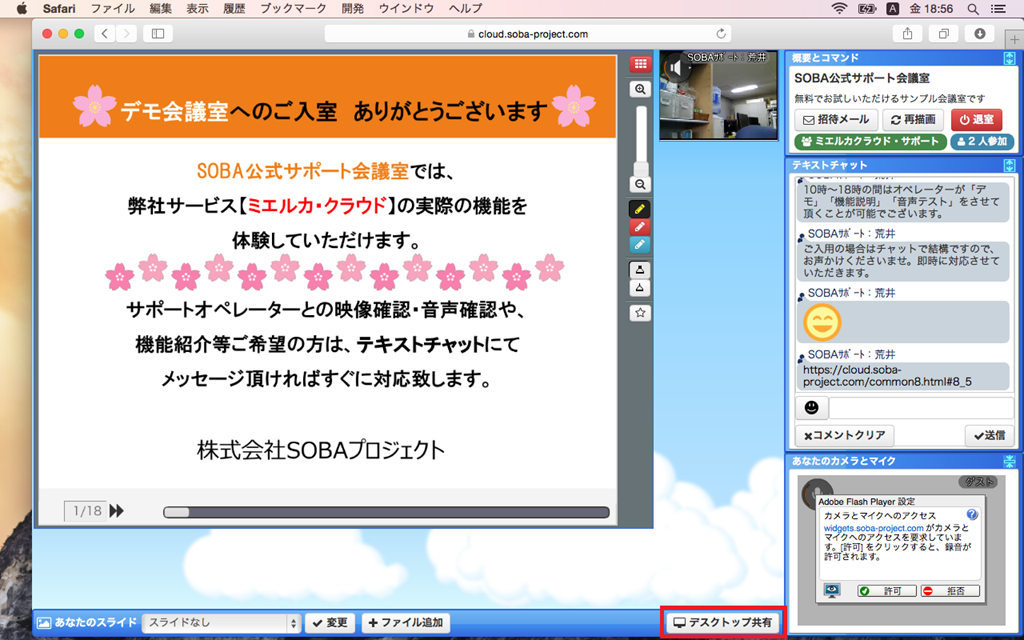Go back in Safari navigation

(104, 34)
